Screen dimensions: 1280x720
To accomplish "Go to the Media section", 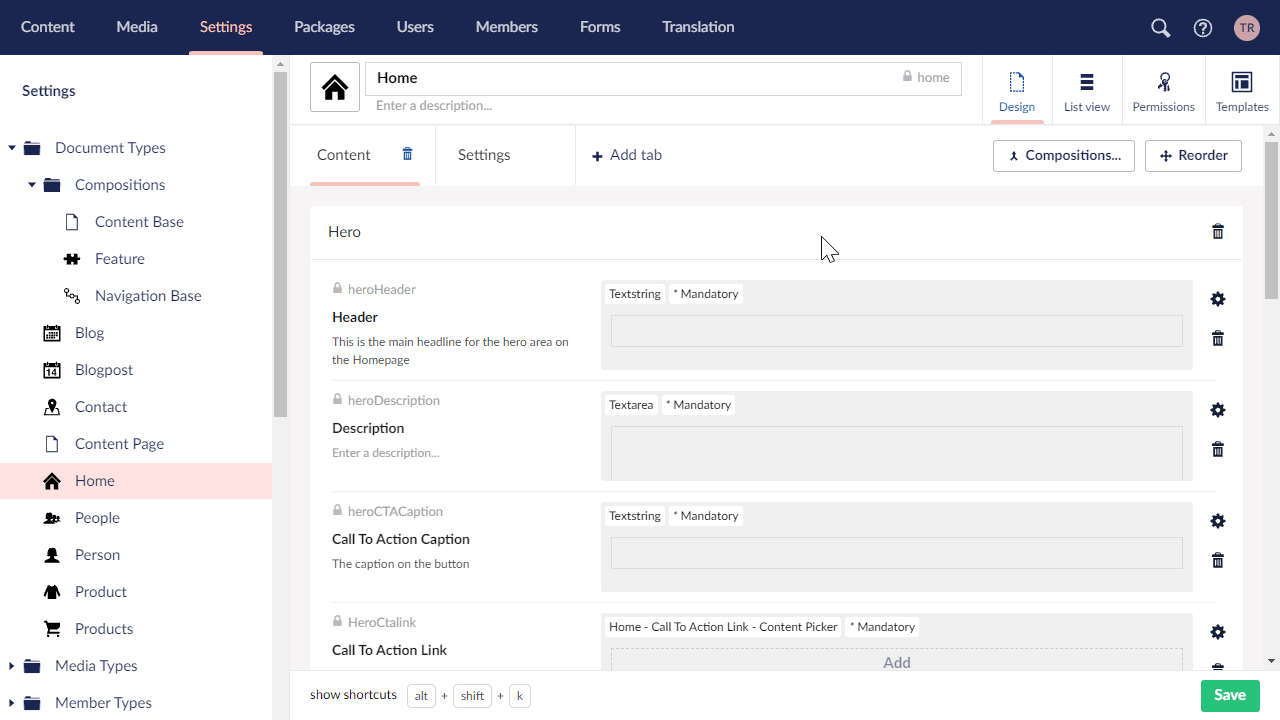I will pyautogui.click(x=137, y=27).
